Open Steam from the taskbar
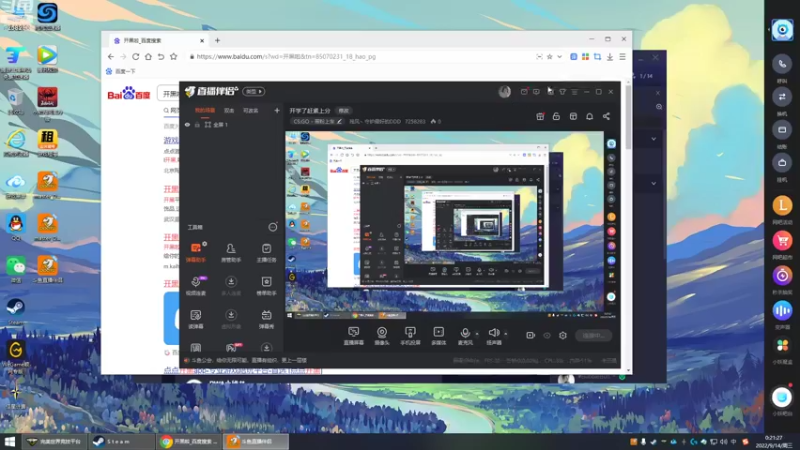The height and width of the screenshot is (450, 800). 120,441
